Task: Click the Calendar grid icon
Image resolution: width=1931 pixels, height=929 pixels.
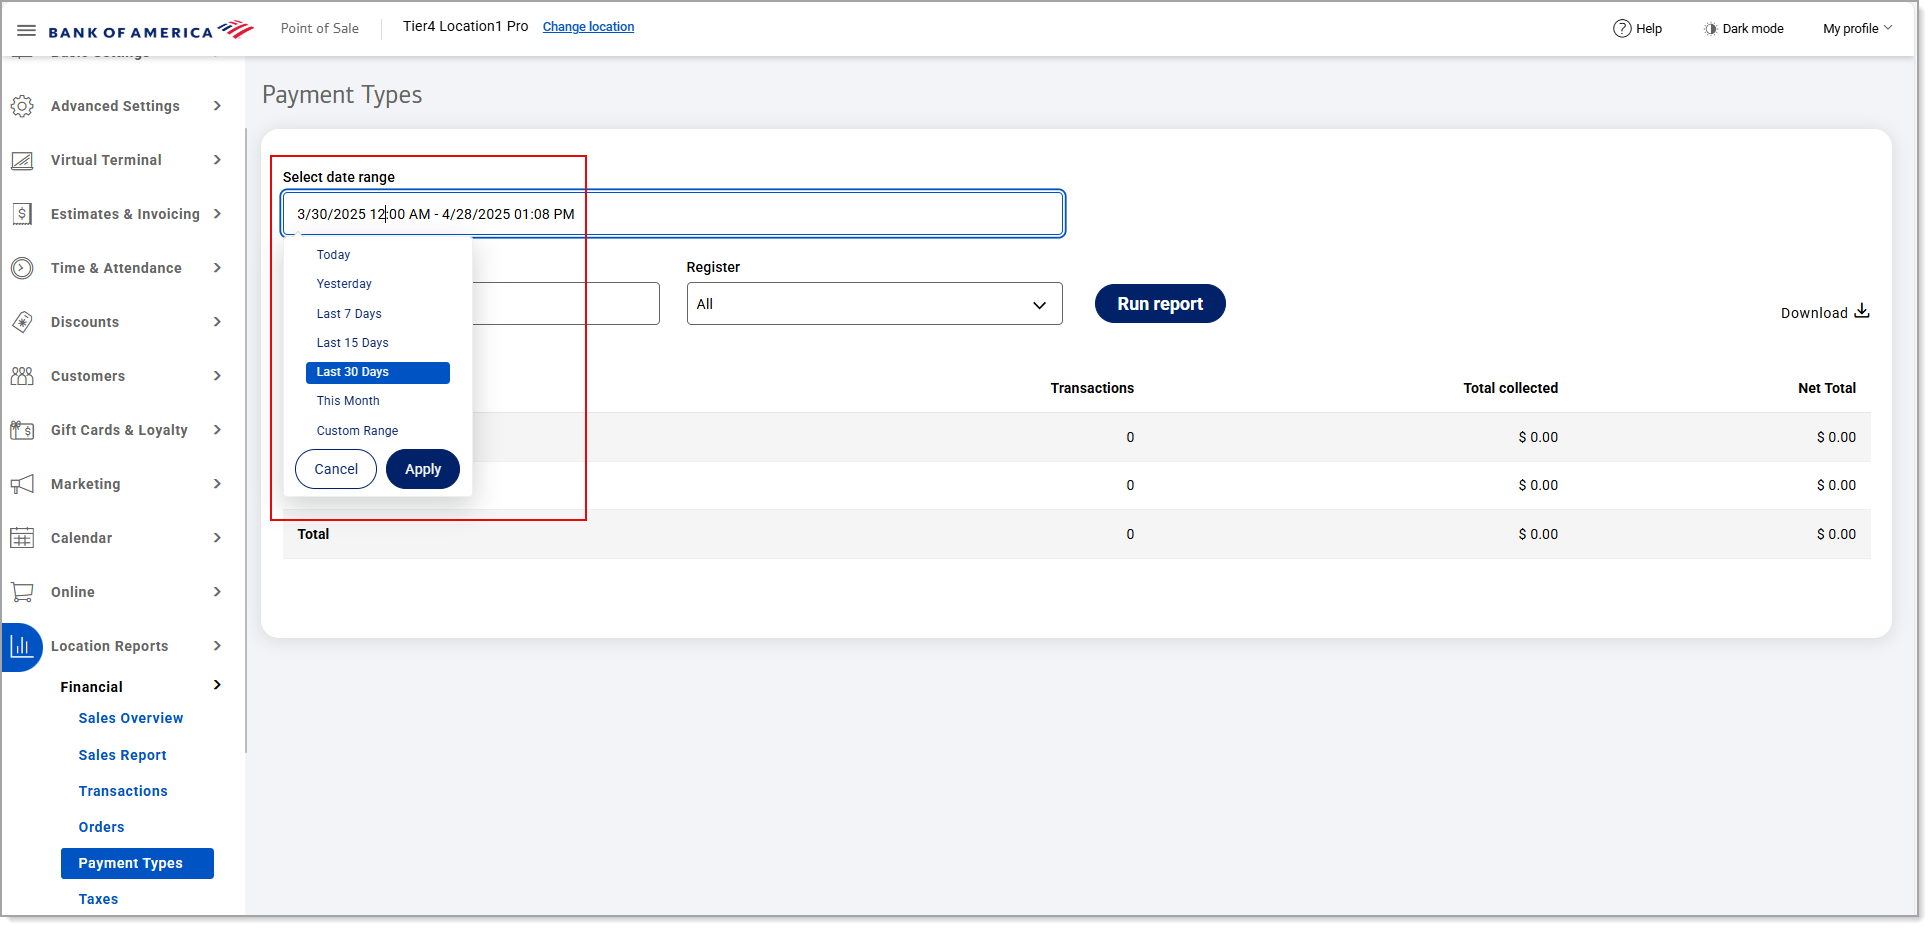Action: [x=22, y=538]
